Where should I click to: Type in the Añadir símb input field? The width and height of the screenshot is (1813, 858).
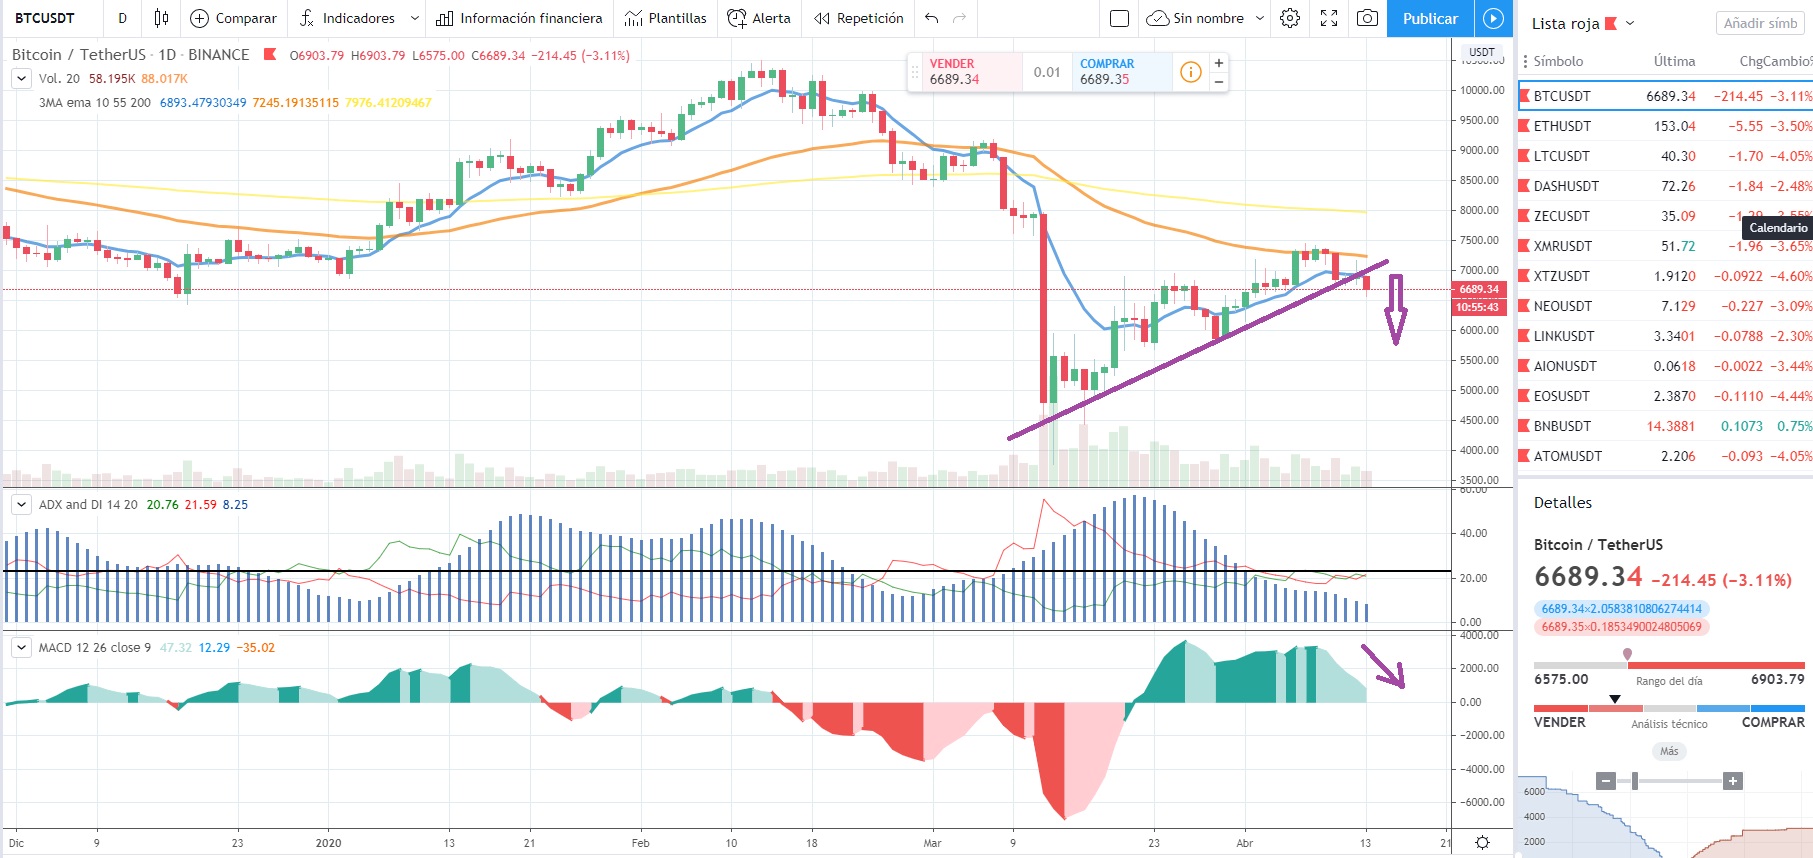click(1761, 23)
